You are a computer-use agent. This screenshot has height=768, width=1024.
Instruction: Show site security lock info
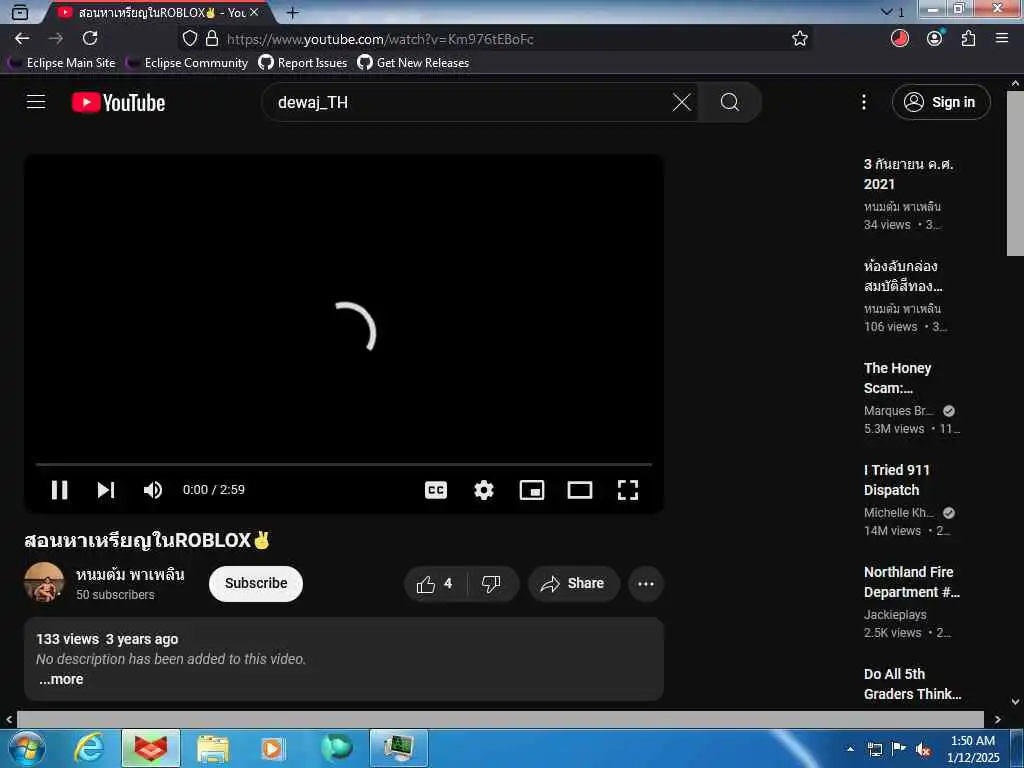coord(212,39)
